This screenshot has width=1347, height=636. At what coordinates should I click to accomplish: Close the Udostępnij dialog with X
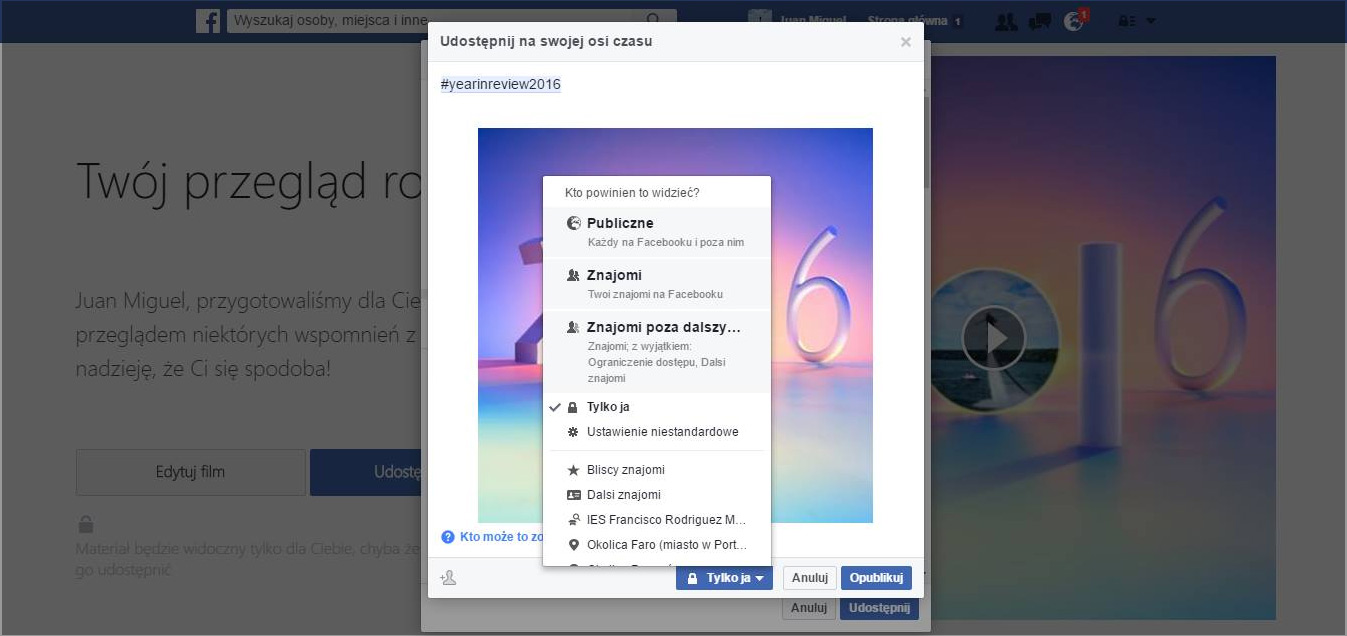coord(905,42)
